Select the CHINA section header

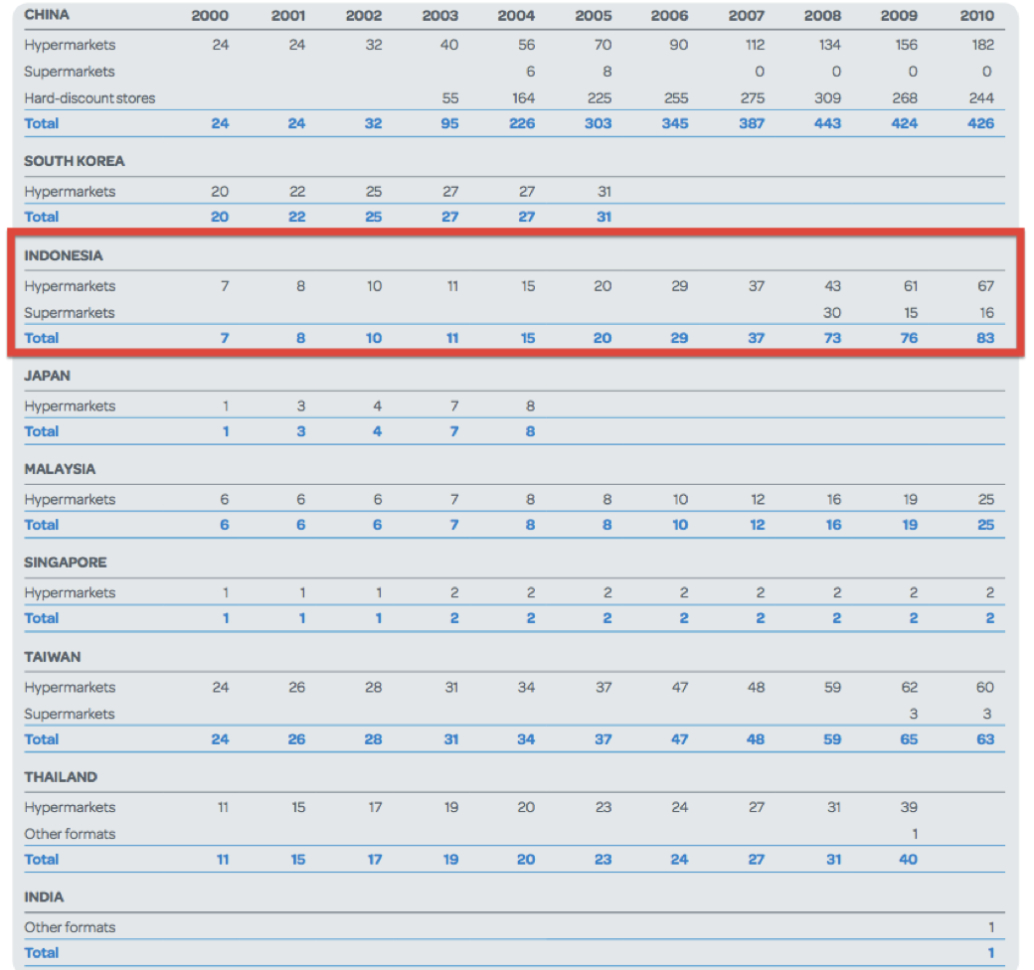pyautogui.click(x=47, y=15)
